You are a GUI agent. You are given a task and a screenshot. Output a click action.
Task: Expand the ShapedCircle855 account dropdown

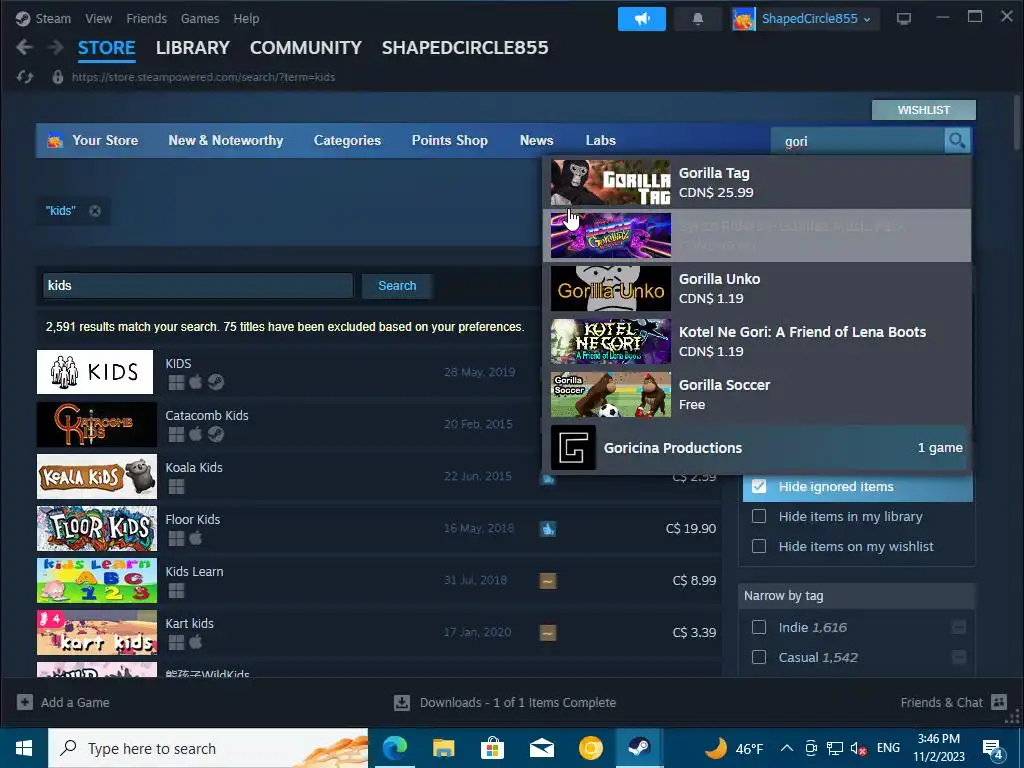816,19
